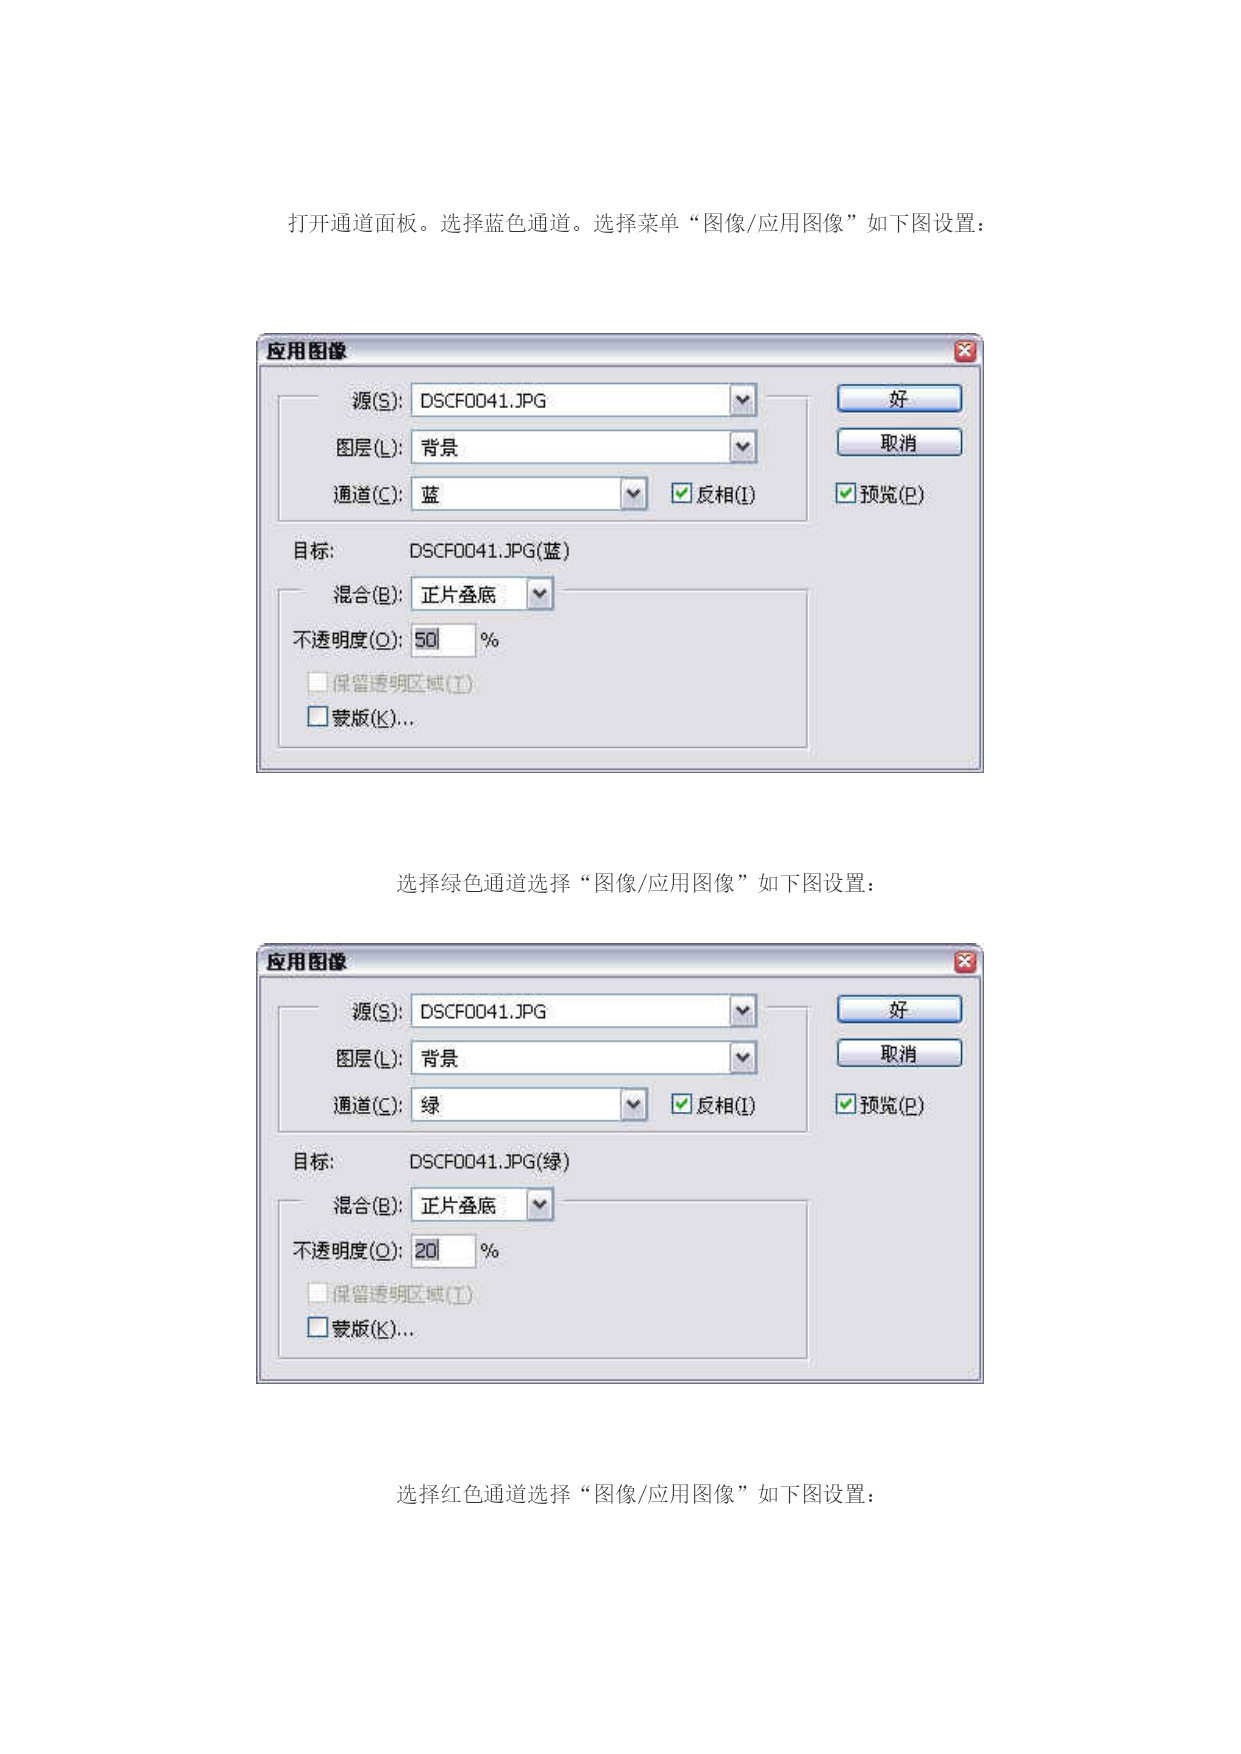Viewport: 1241px width, 1754px height.
Task: Expand 通道 dropdown showing 绿
Action: point(633,1104)
